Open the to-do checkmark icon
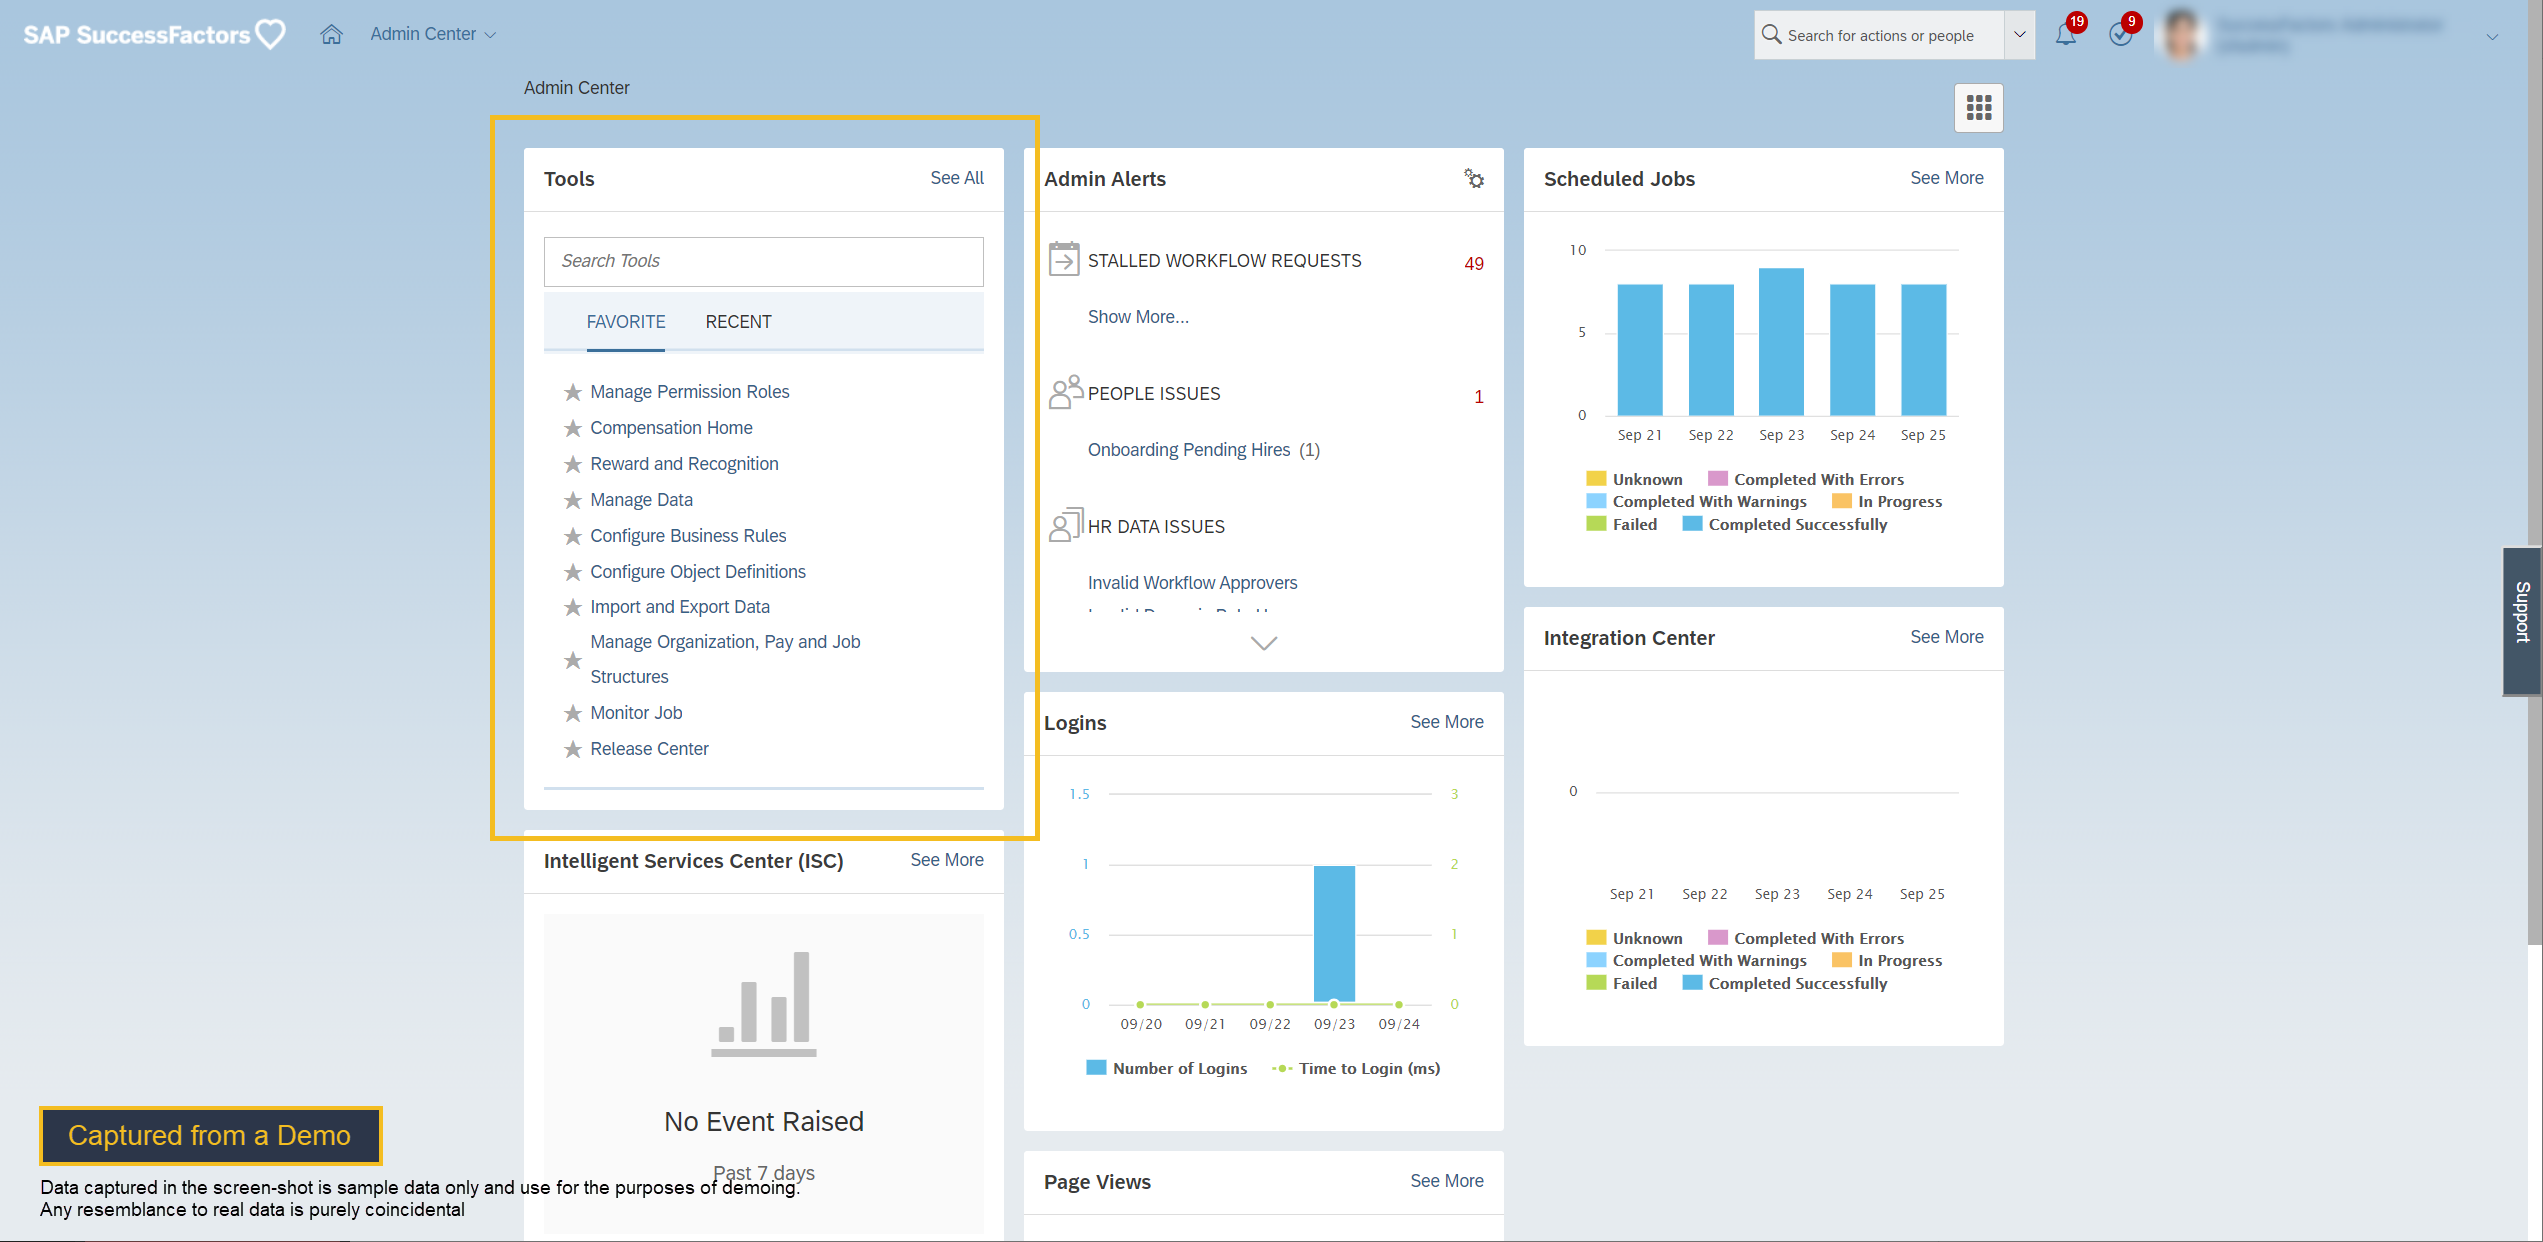This screenshot has width=2543, height=1242. tap(2120, 35)
